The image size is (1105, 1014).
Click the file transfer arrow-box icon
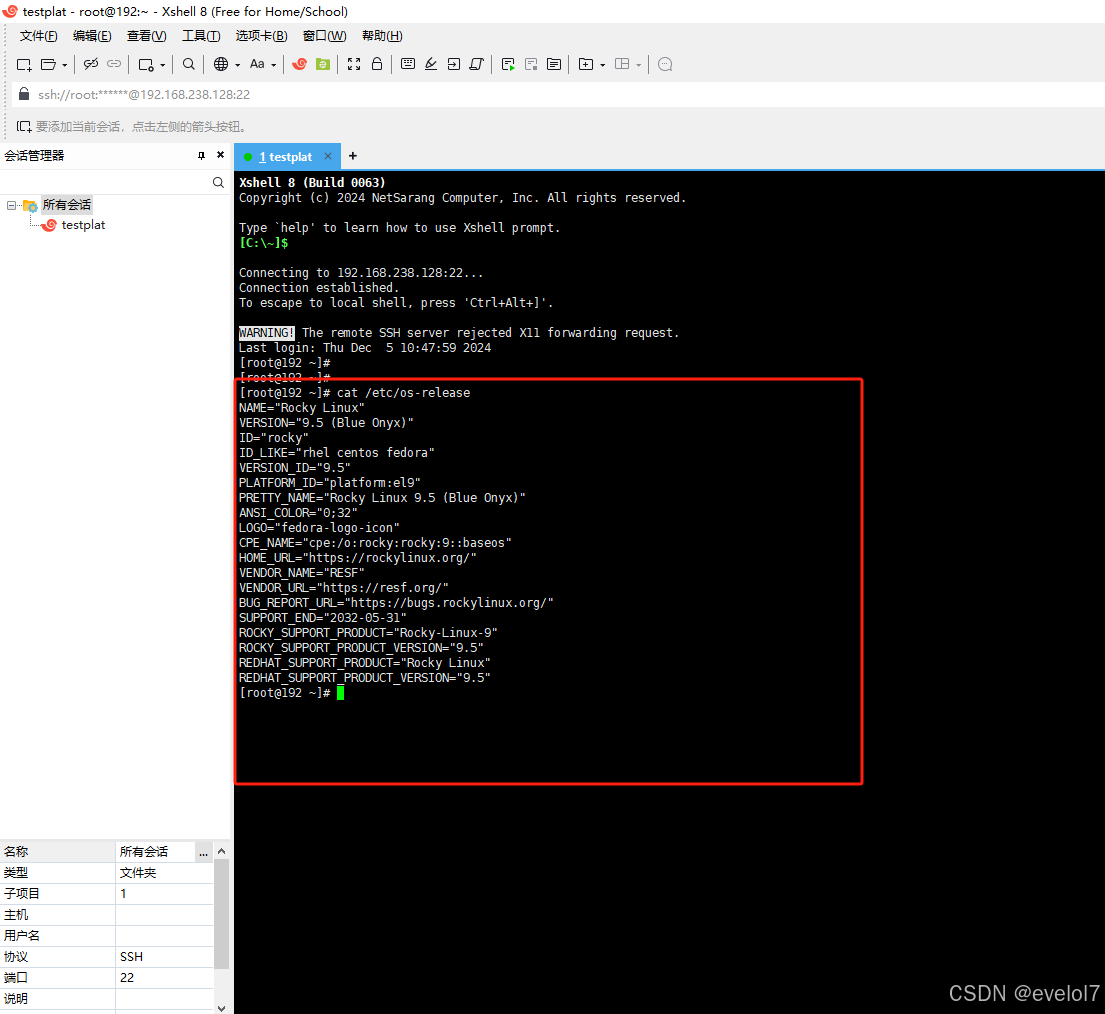(x=454, y=64)
